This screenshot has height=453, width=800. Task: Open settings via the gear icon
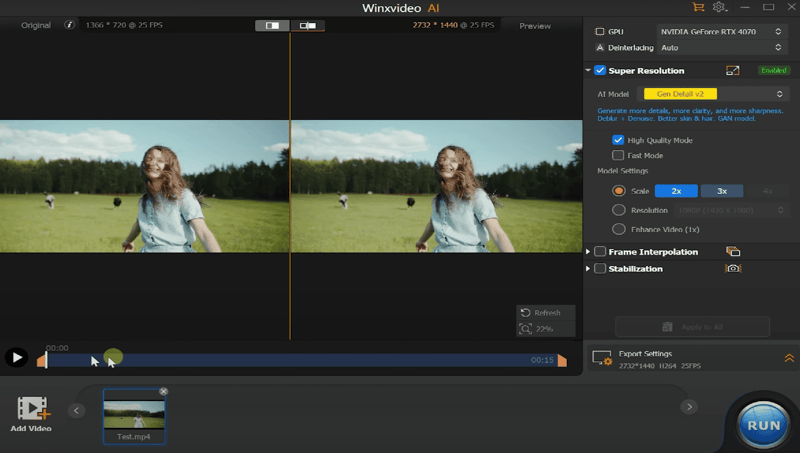(x=718, y=8)
